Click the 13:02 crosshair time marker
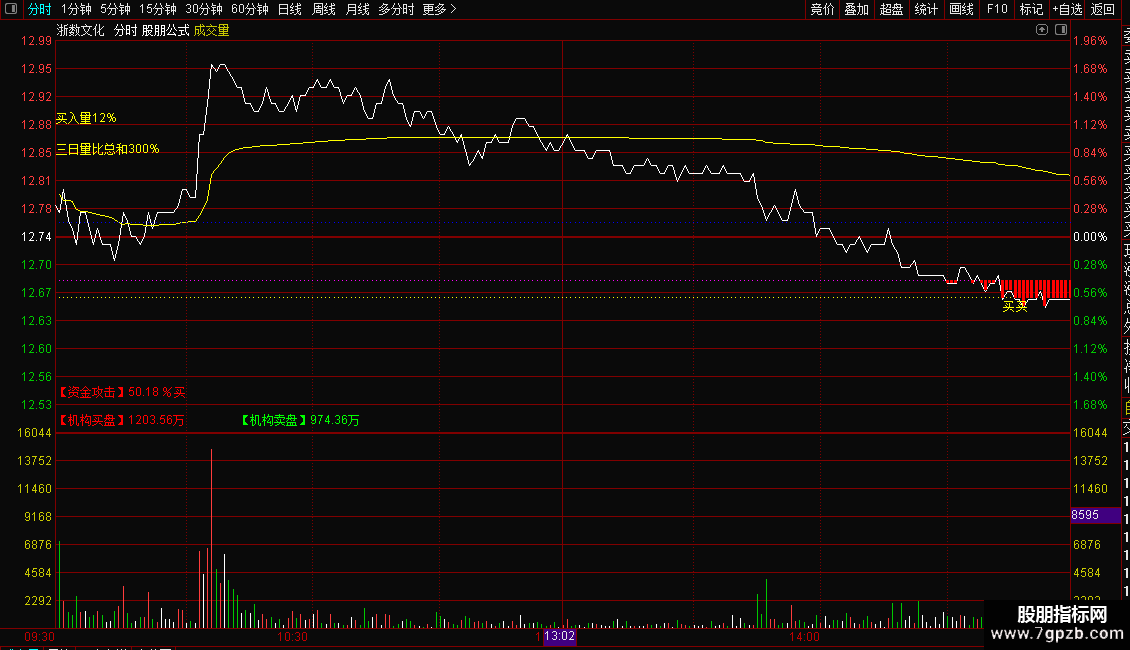The height and width of the screenshot is (650, 1130). click(x=559, y=636)
